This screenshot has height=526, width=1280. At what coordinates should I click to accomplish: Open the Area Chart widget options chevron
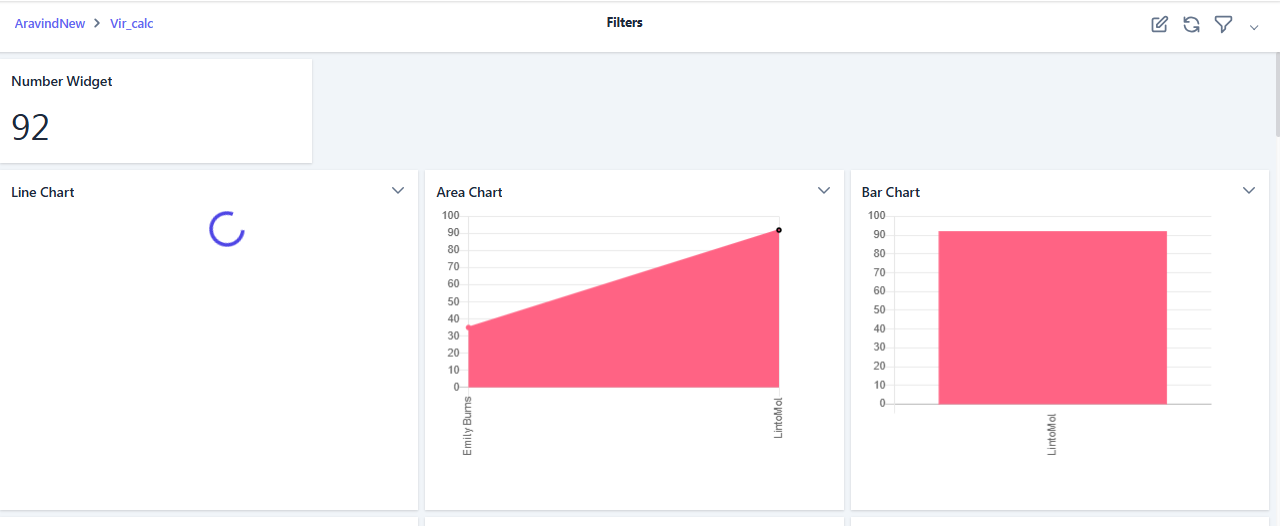[824, 191]
